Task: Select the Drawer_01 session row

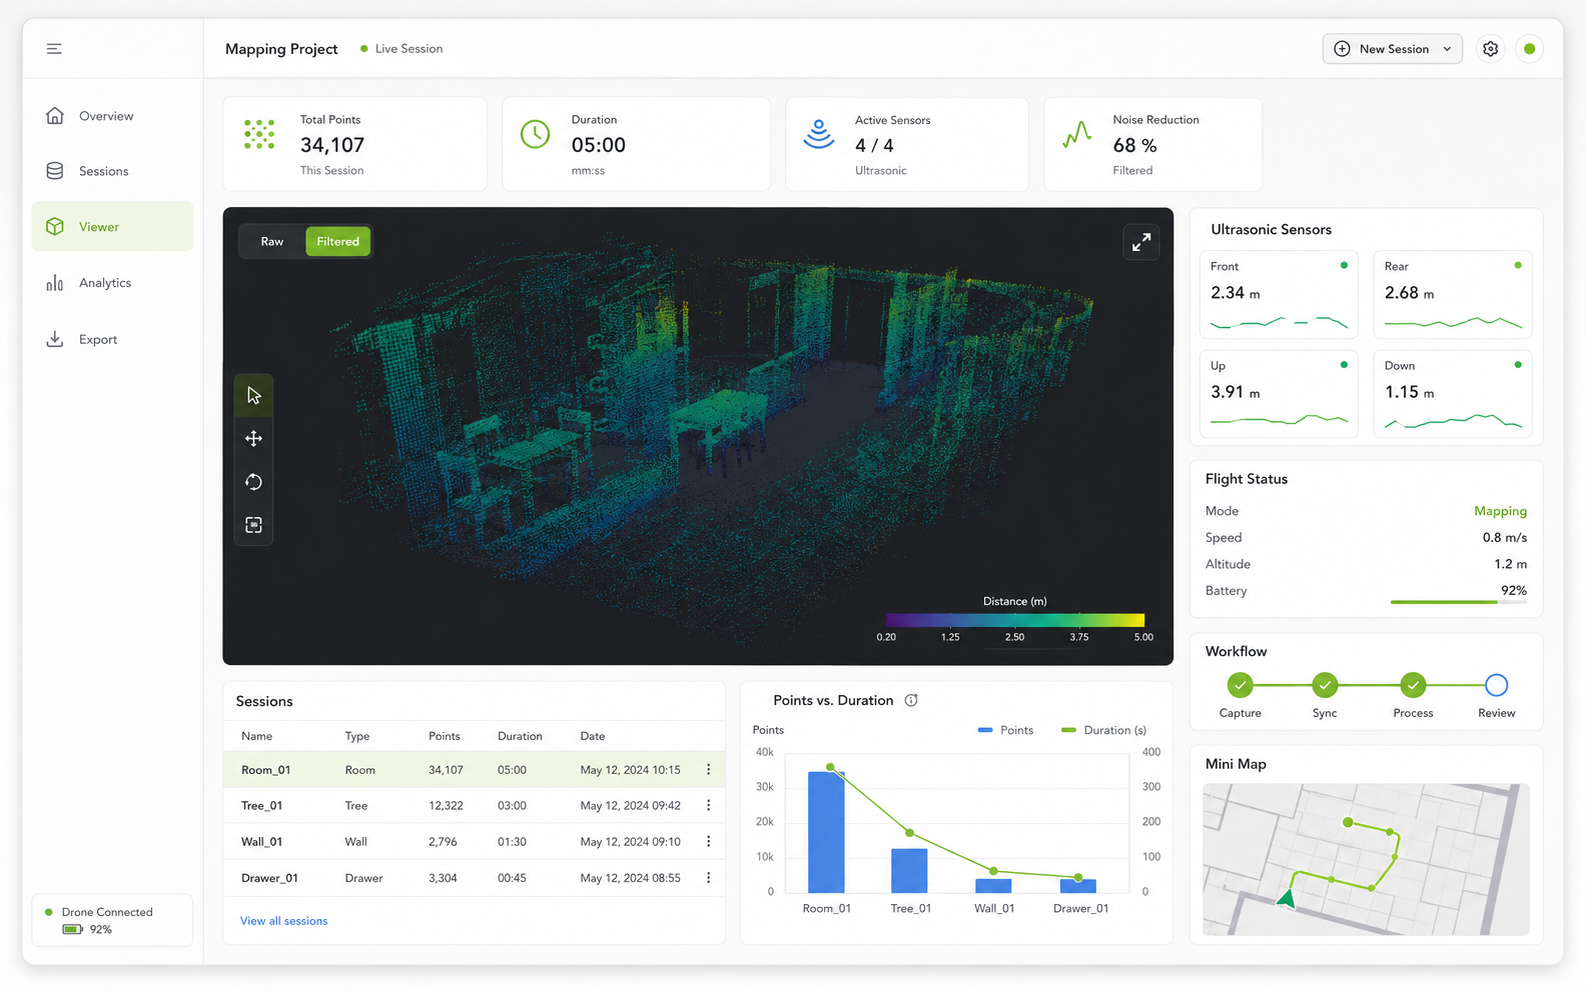Action: tap(474, 878)
